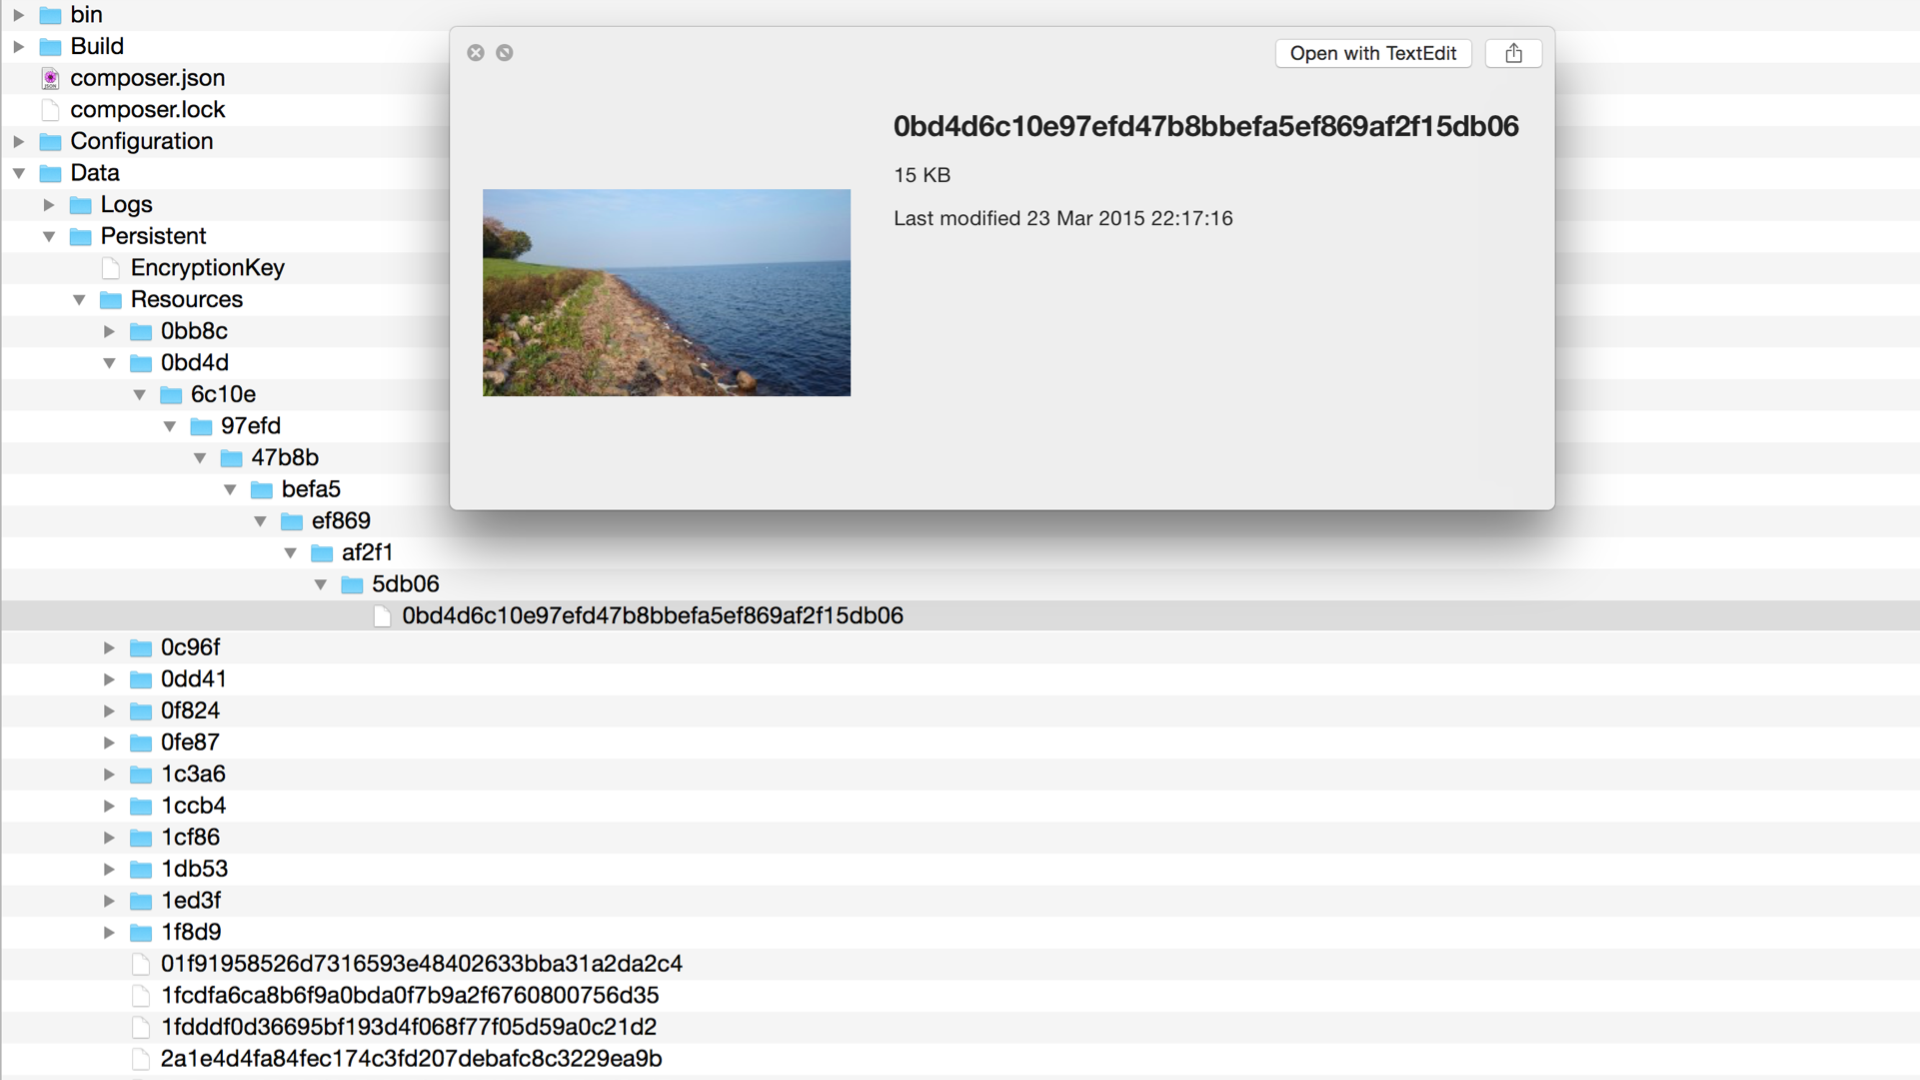Click the Resources folder icon
1920x1080 pixels.
tap(111, 300)
